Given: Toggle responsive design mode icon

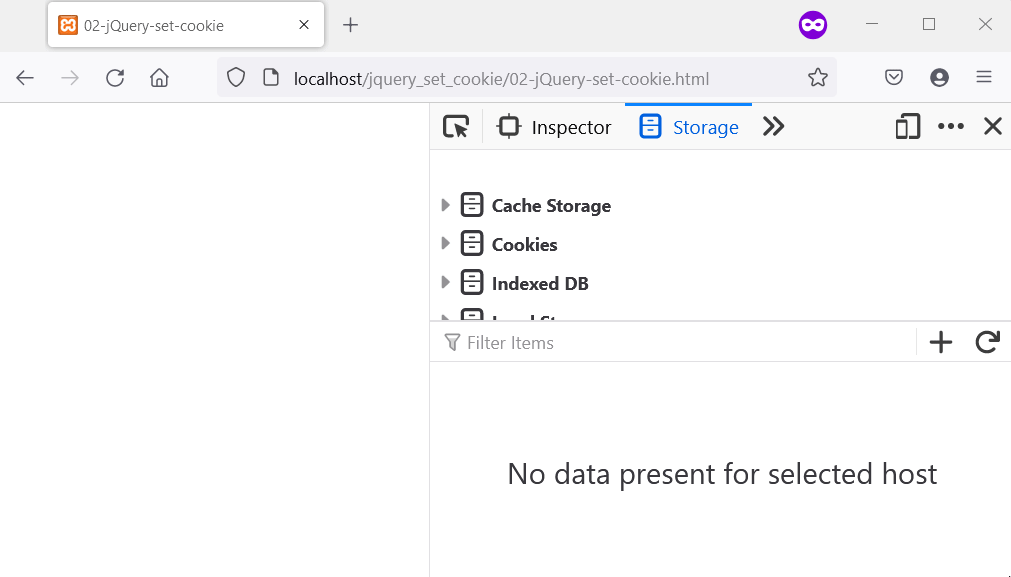Looking at the screenshot, I should pos(907,127).
